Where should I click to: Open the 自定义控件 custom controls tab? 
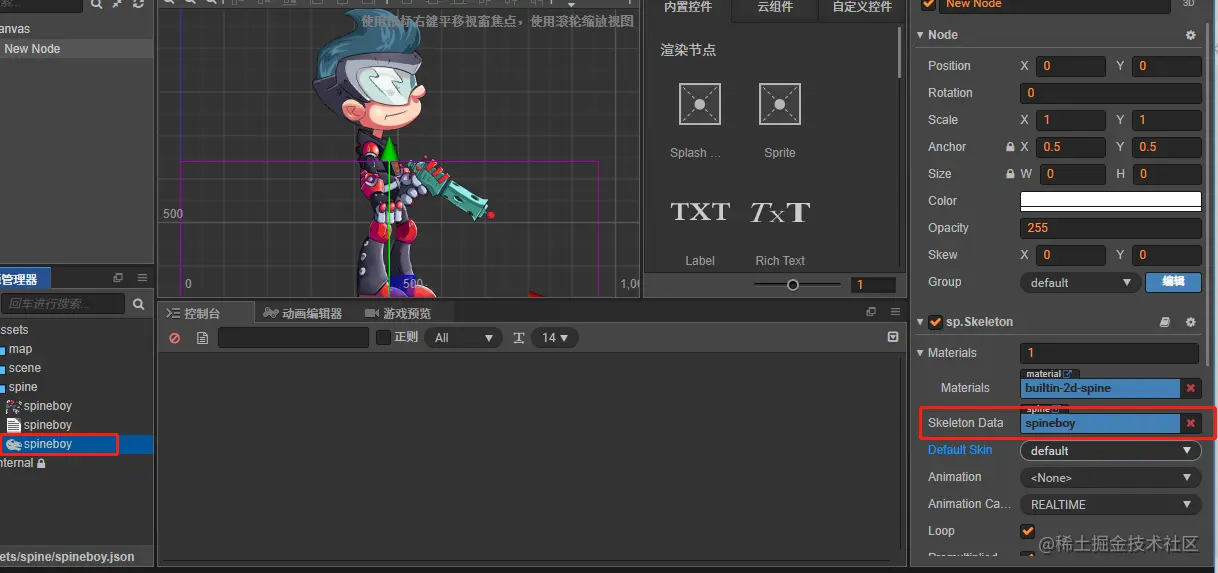[x=862, y=7]
